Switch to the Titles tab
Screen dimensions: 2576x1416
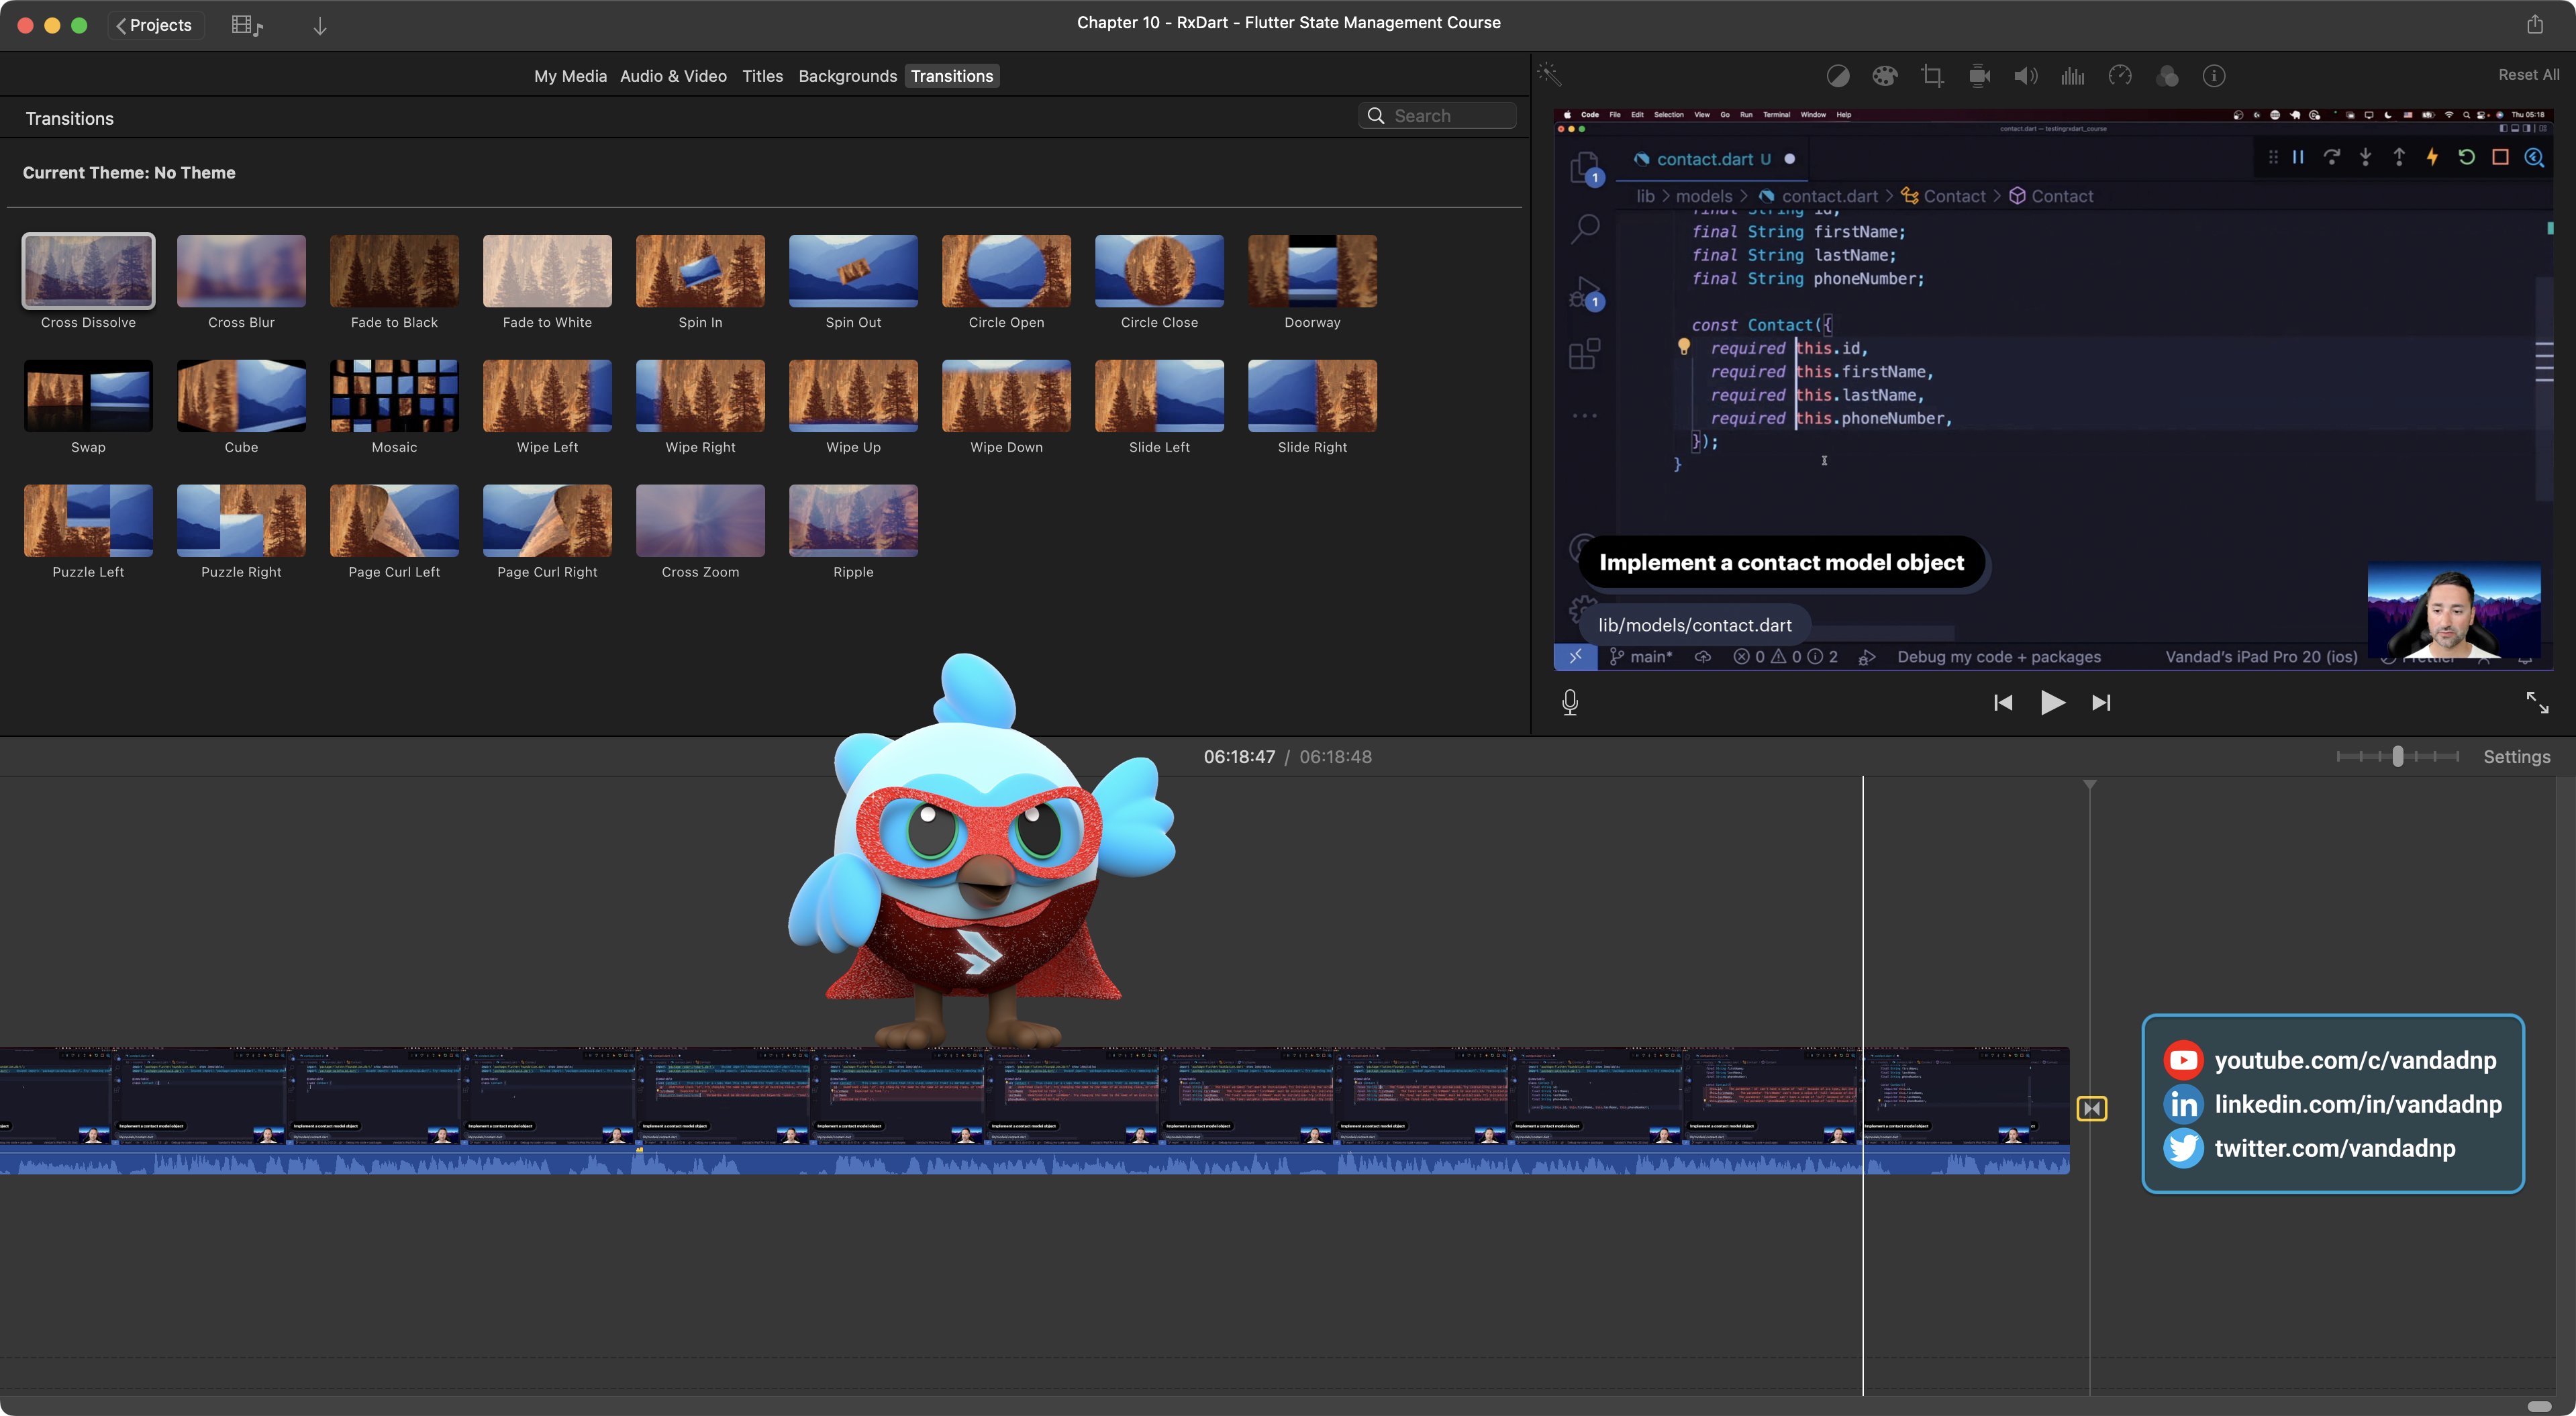click(762, 76)
